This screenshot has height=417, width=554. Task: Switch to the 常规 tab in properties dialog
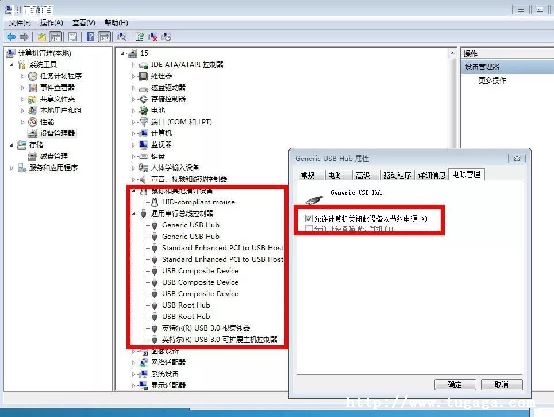point(308,175)
